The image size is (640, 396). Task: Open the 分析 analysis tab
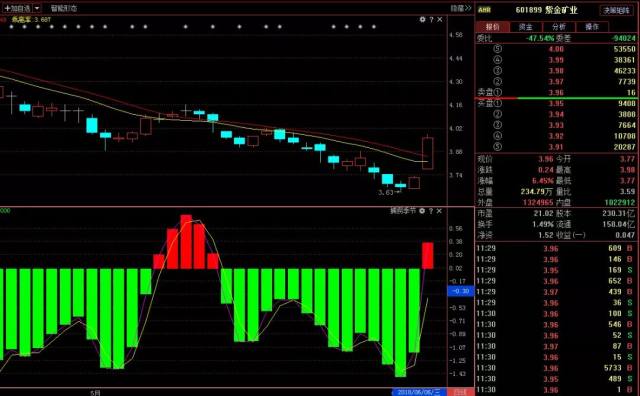[559, 27]
